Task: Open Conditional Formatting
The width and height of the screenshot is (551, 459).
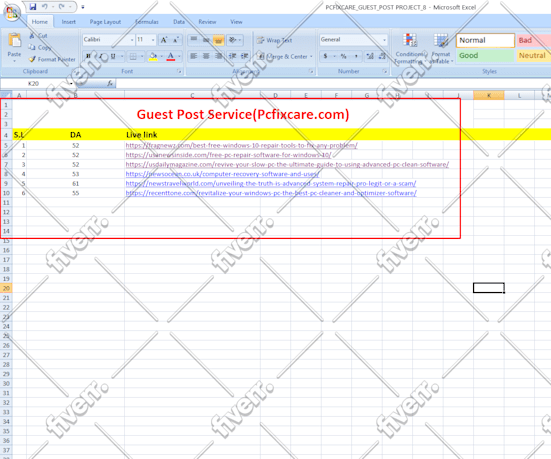Action: tap(409, 49)
